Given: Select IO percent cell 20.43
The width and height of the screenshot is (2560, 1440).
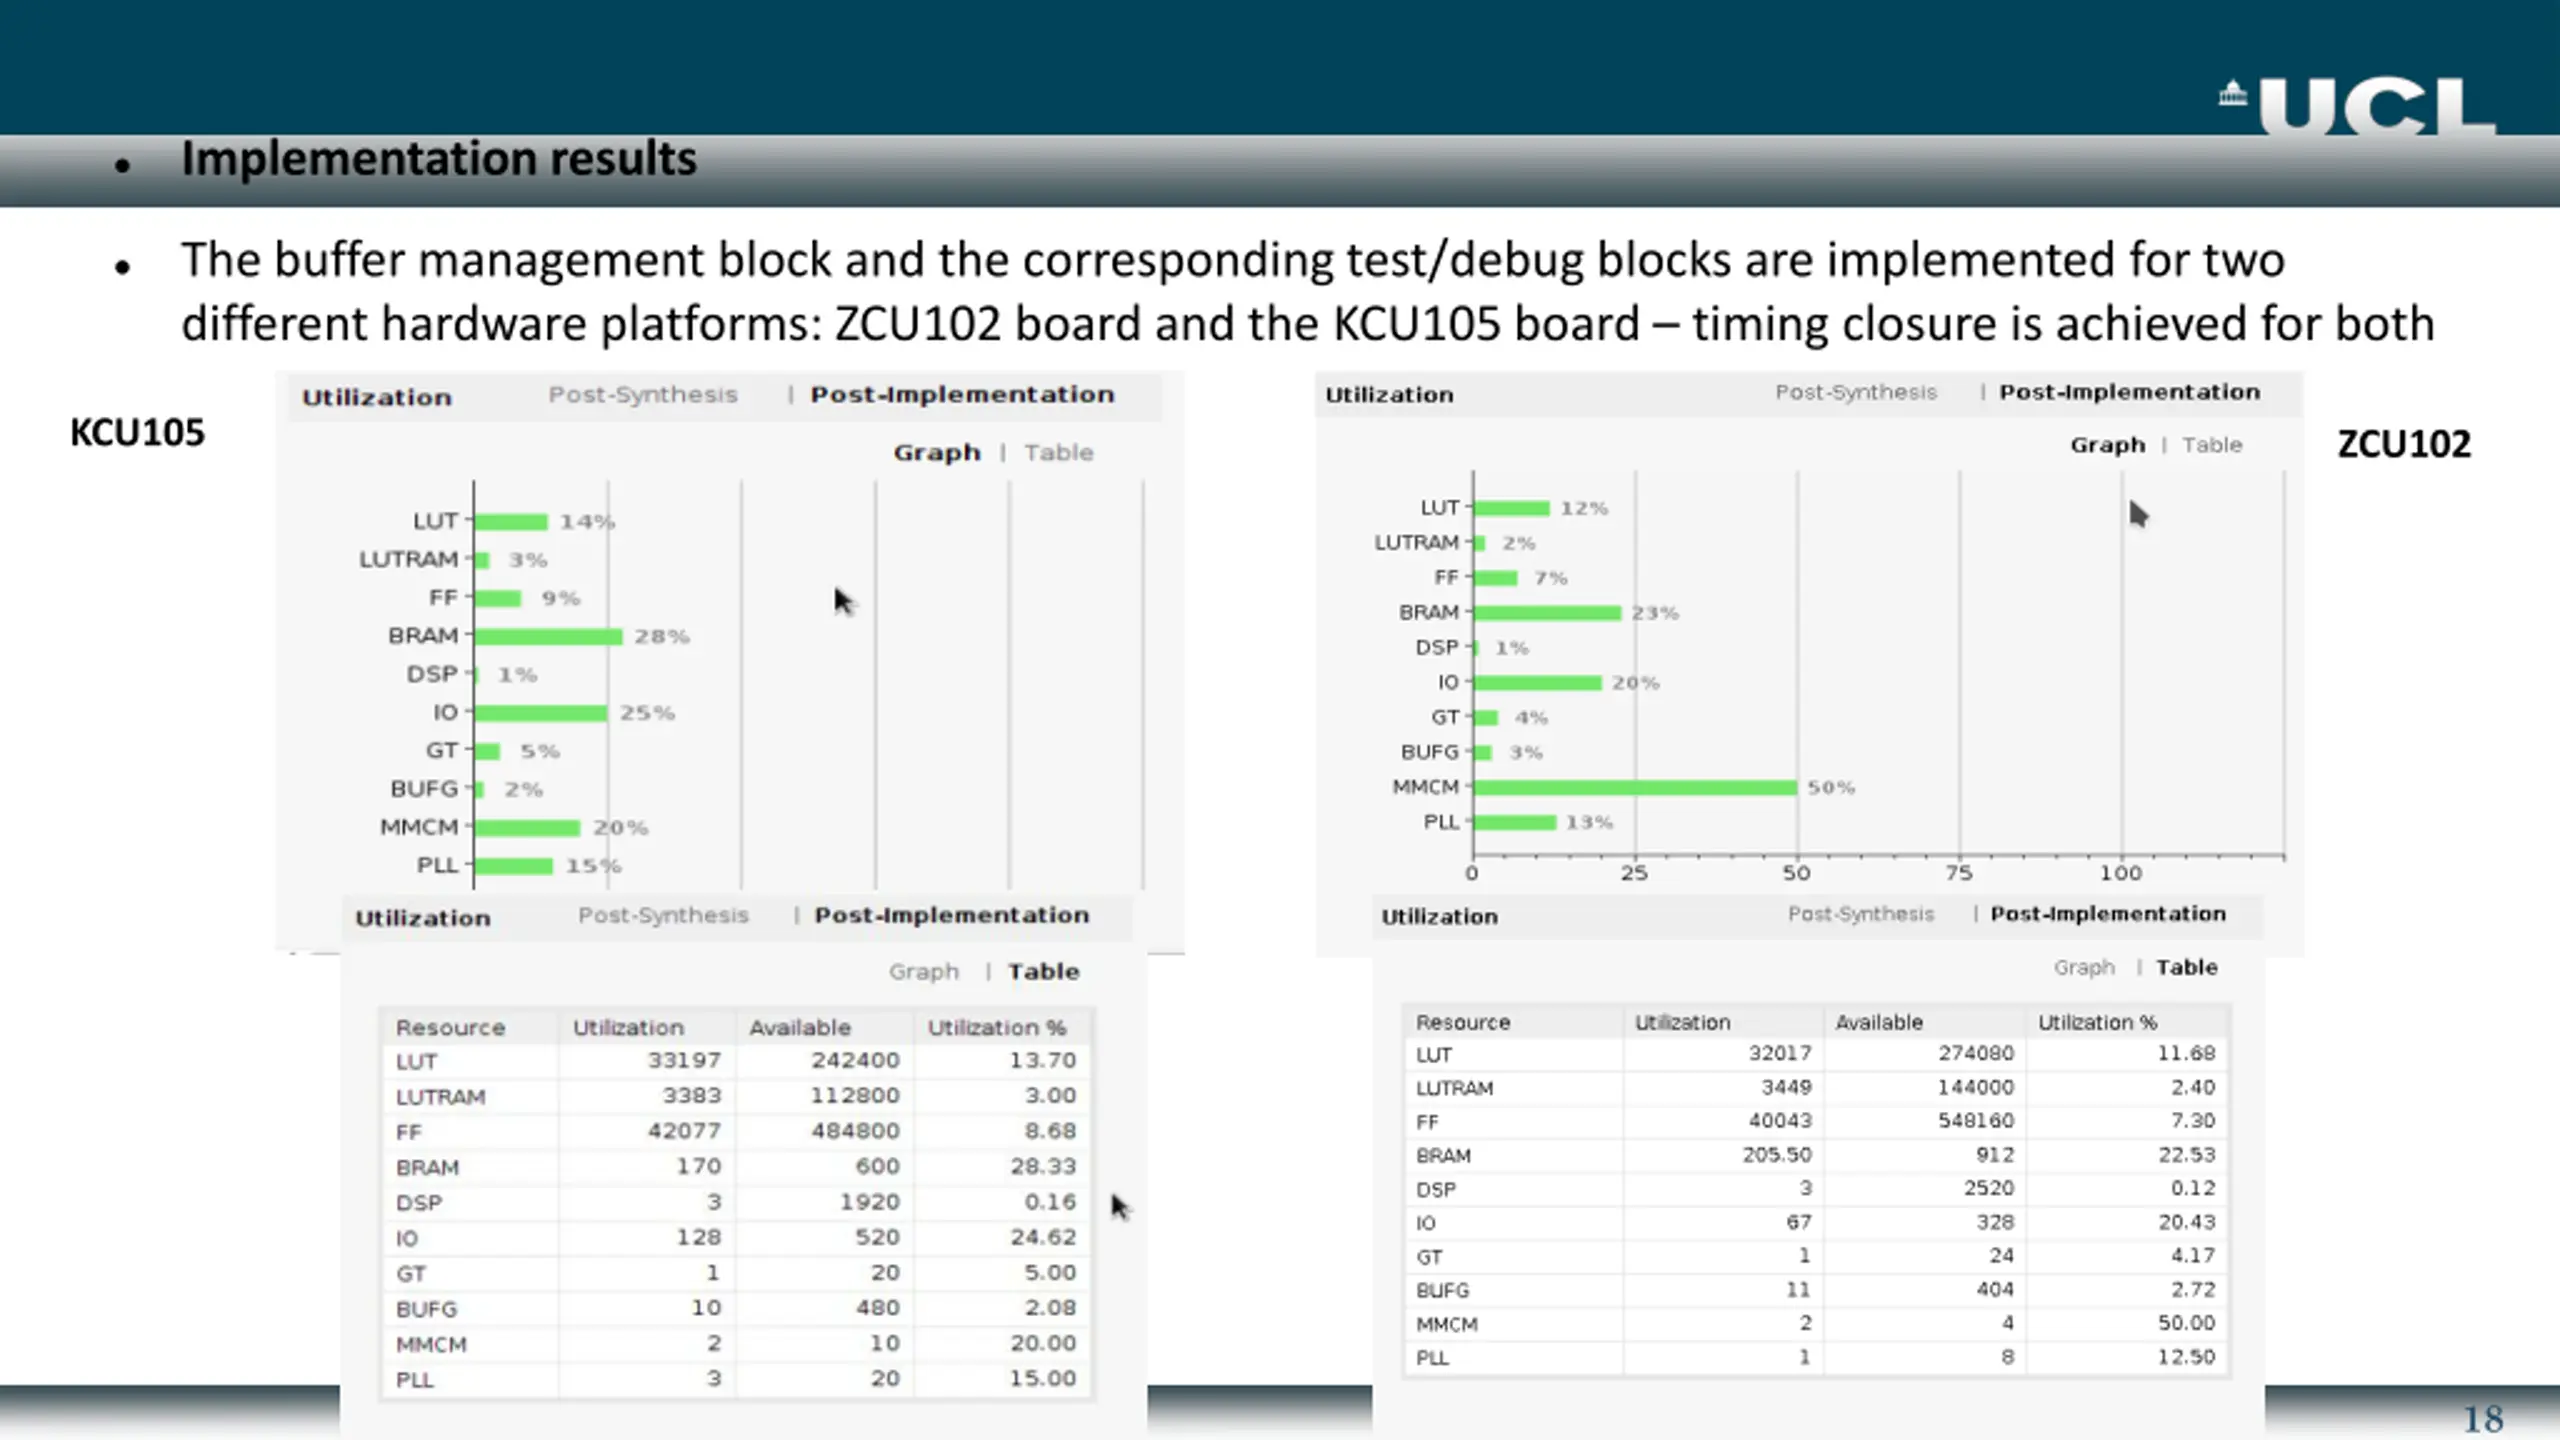Looking at the screenshot, I should click(x=2186, y=1223).
